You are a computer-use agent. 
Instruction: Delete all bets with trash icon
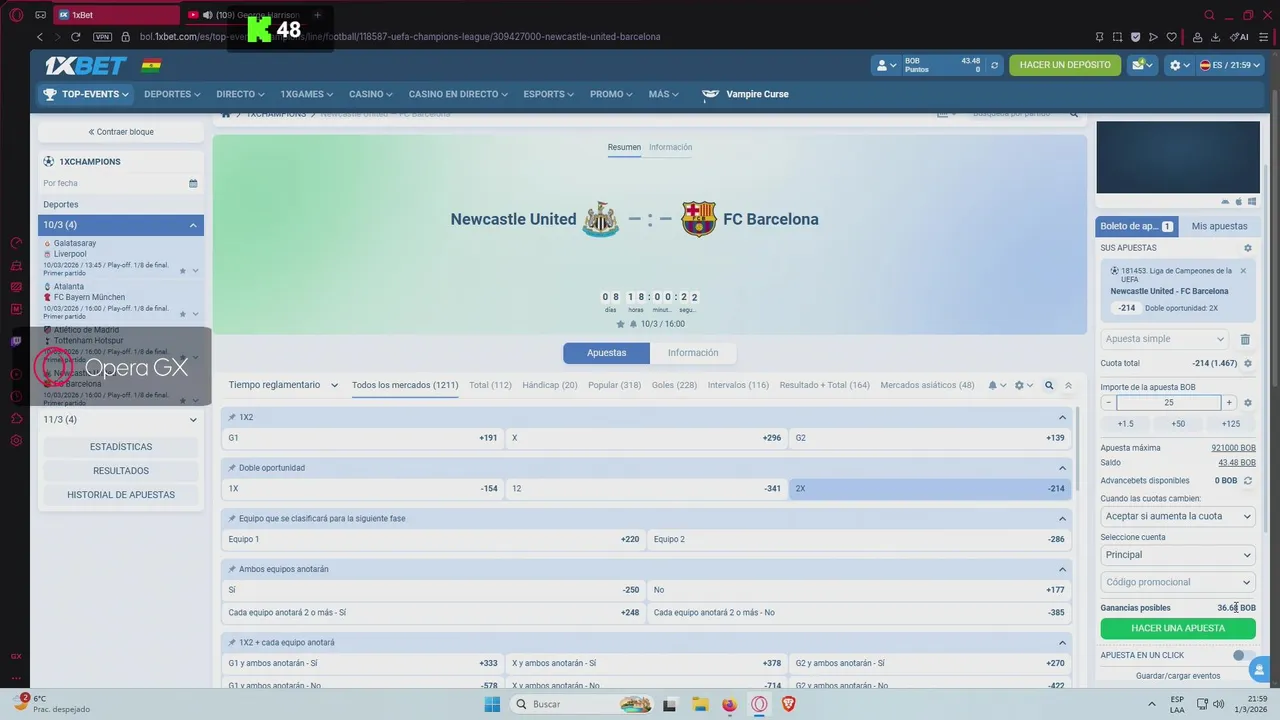tap(1245, 339)
